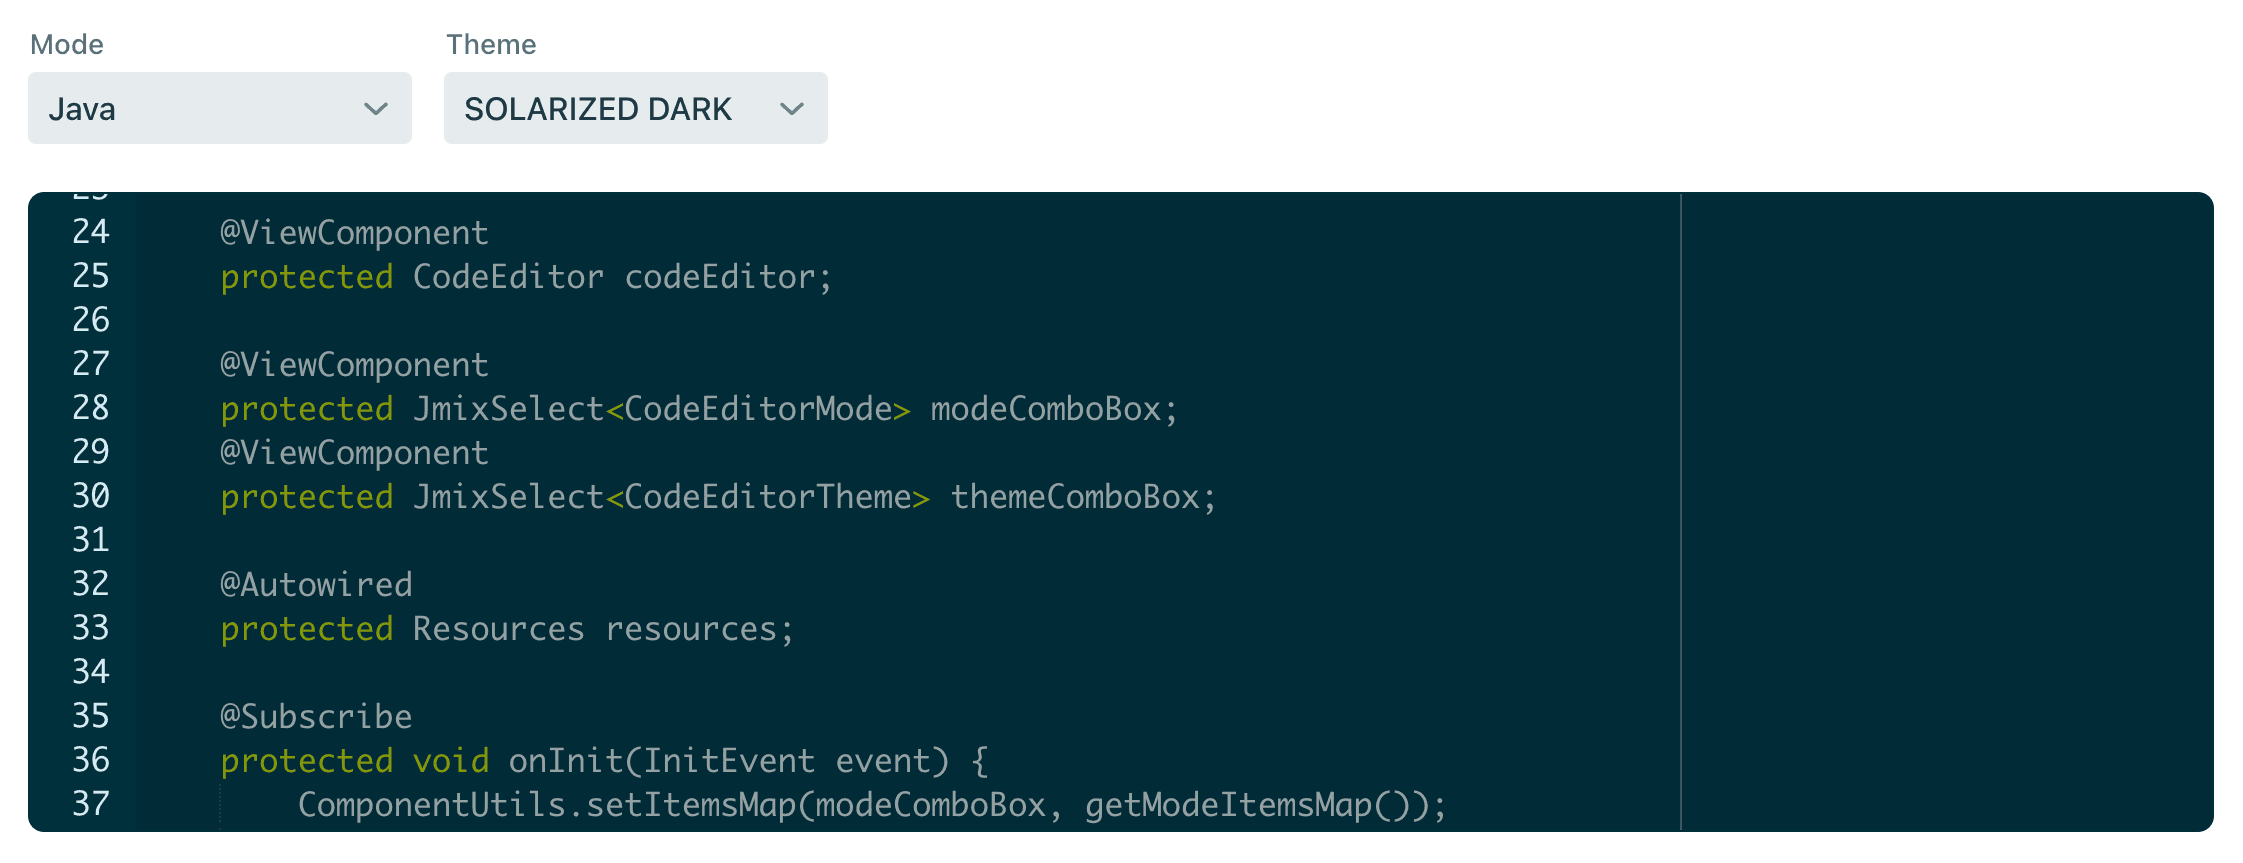Screen dimensions: 2243x863
Task: Click gutter line number 36
Action: tap(90, 760)
